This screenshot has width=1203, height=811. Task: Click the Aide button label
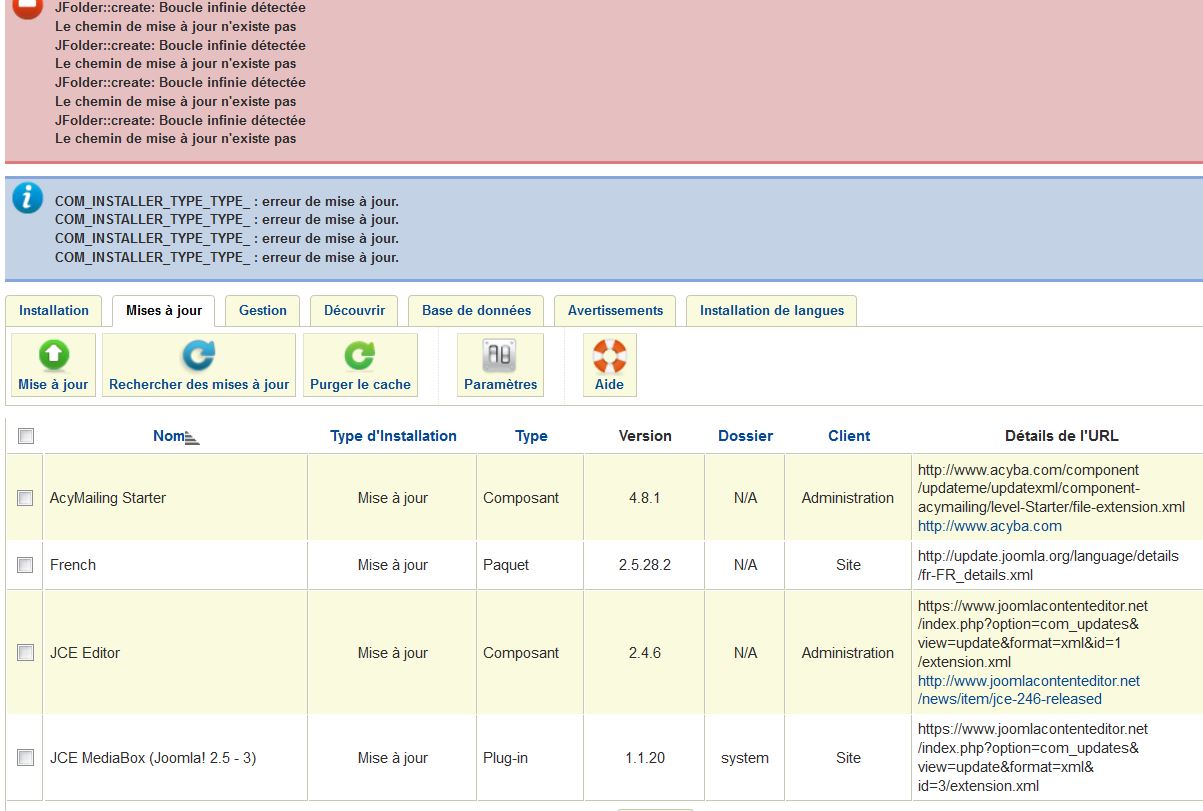[609, 384]
